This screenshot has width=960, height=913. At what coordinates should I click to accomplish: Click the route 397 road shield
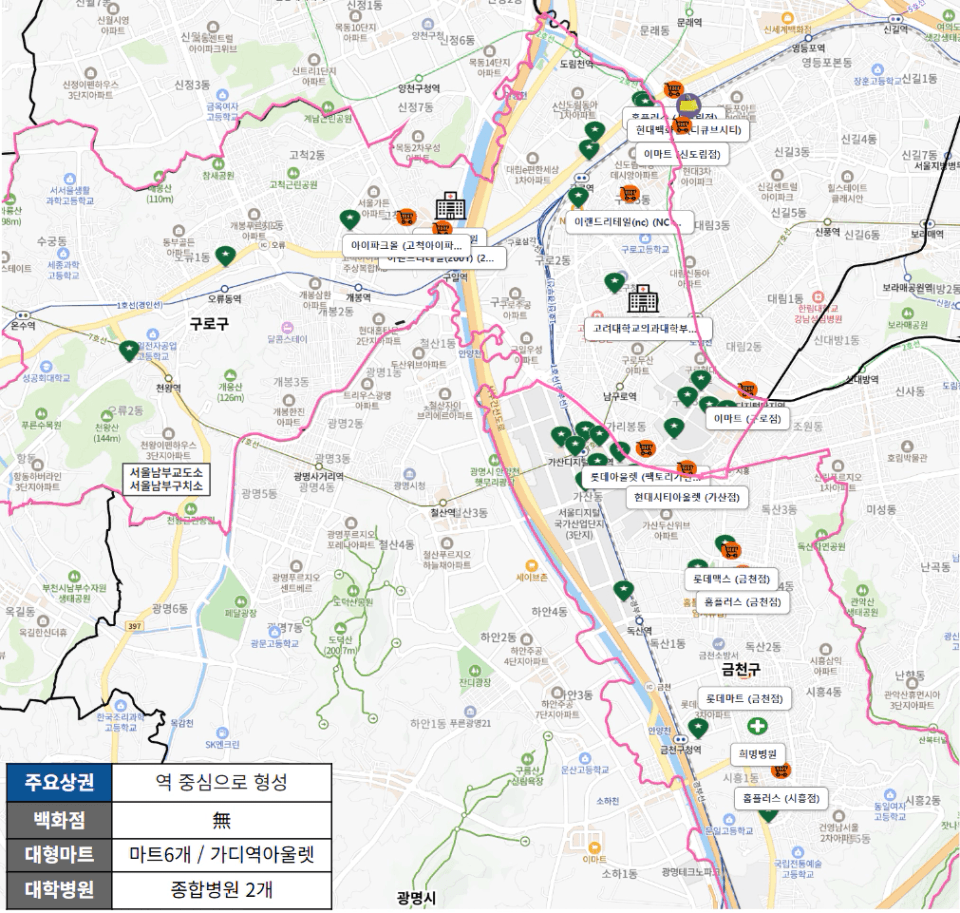[x=135, y=626]
